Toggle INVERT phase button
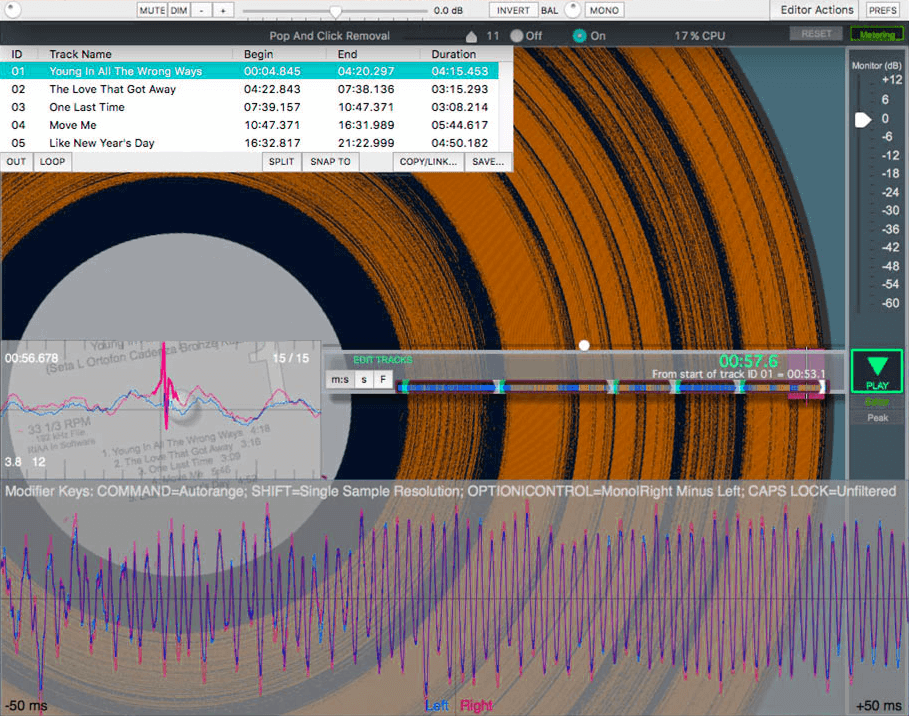Screen dimensions: 909x716 point(513,10)
